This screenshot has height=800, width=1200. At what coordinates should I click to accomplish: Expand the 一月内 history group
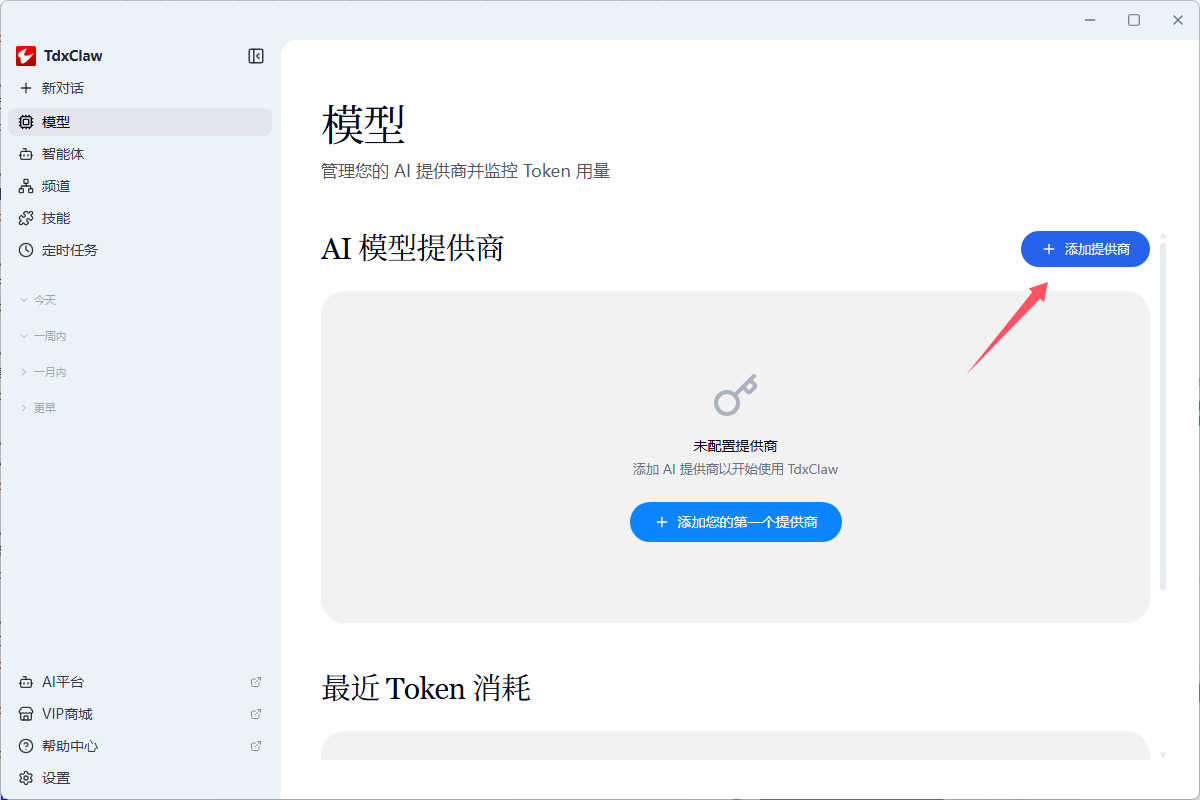(43, 372)
